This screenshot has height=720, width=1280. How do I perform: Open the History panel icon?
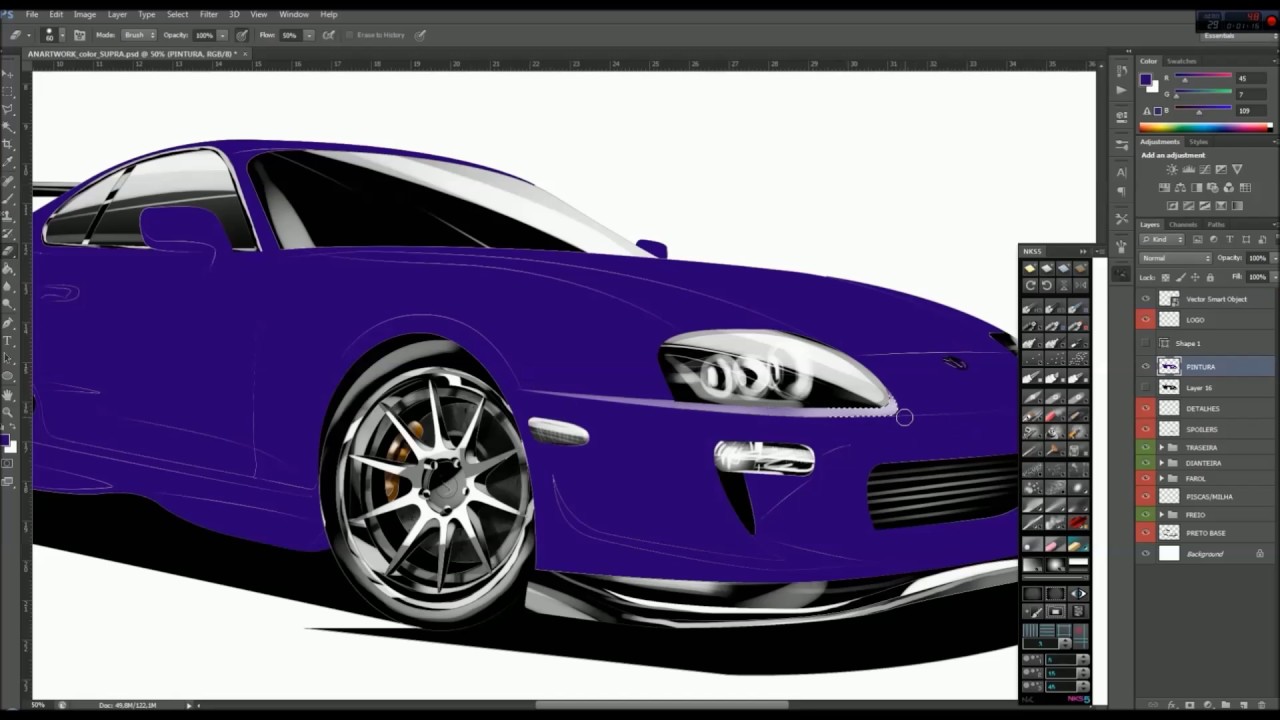(x=1122, y=71)
